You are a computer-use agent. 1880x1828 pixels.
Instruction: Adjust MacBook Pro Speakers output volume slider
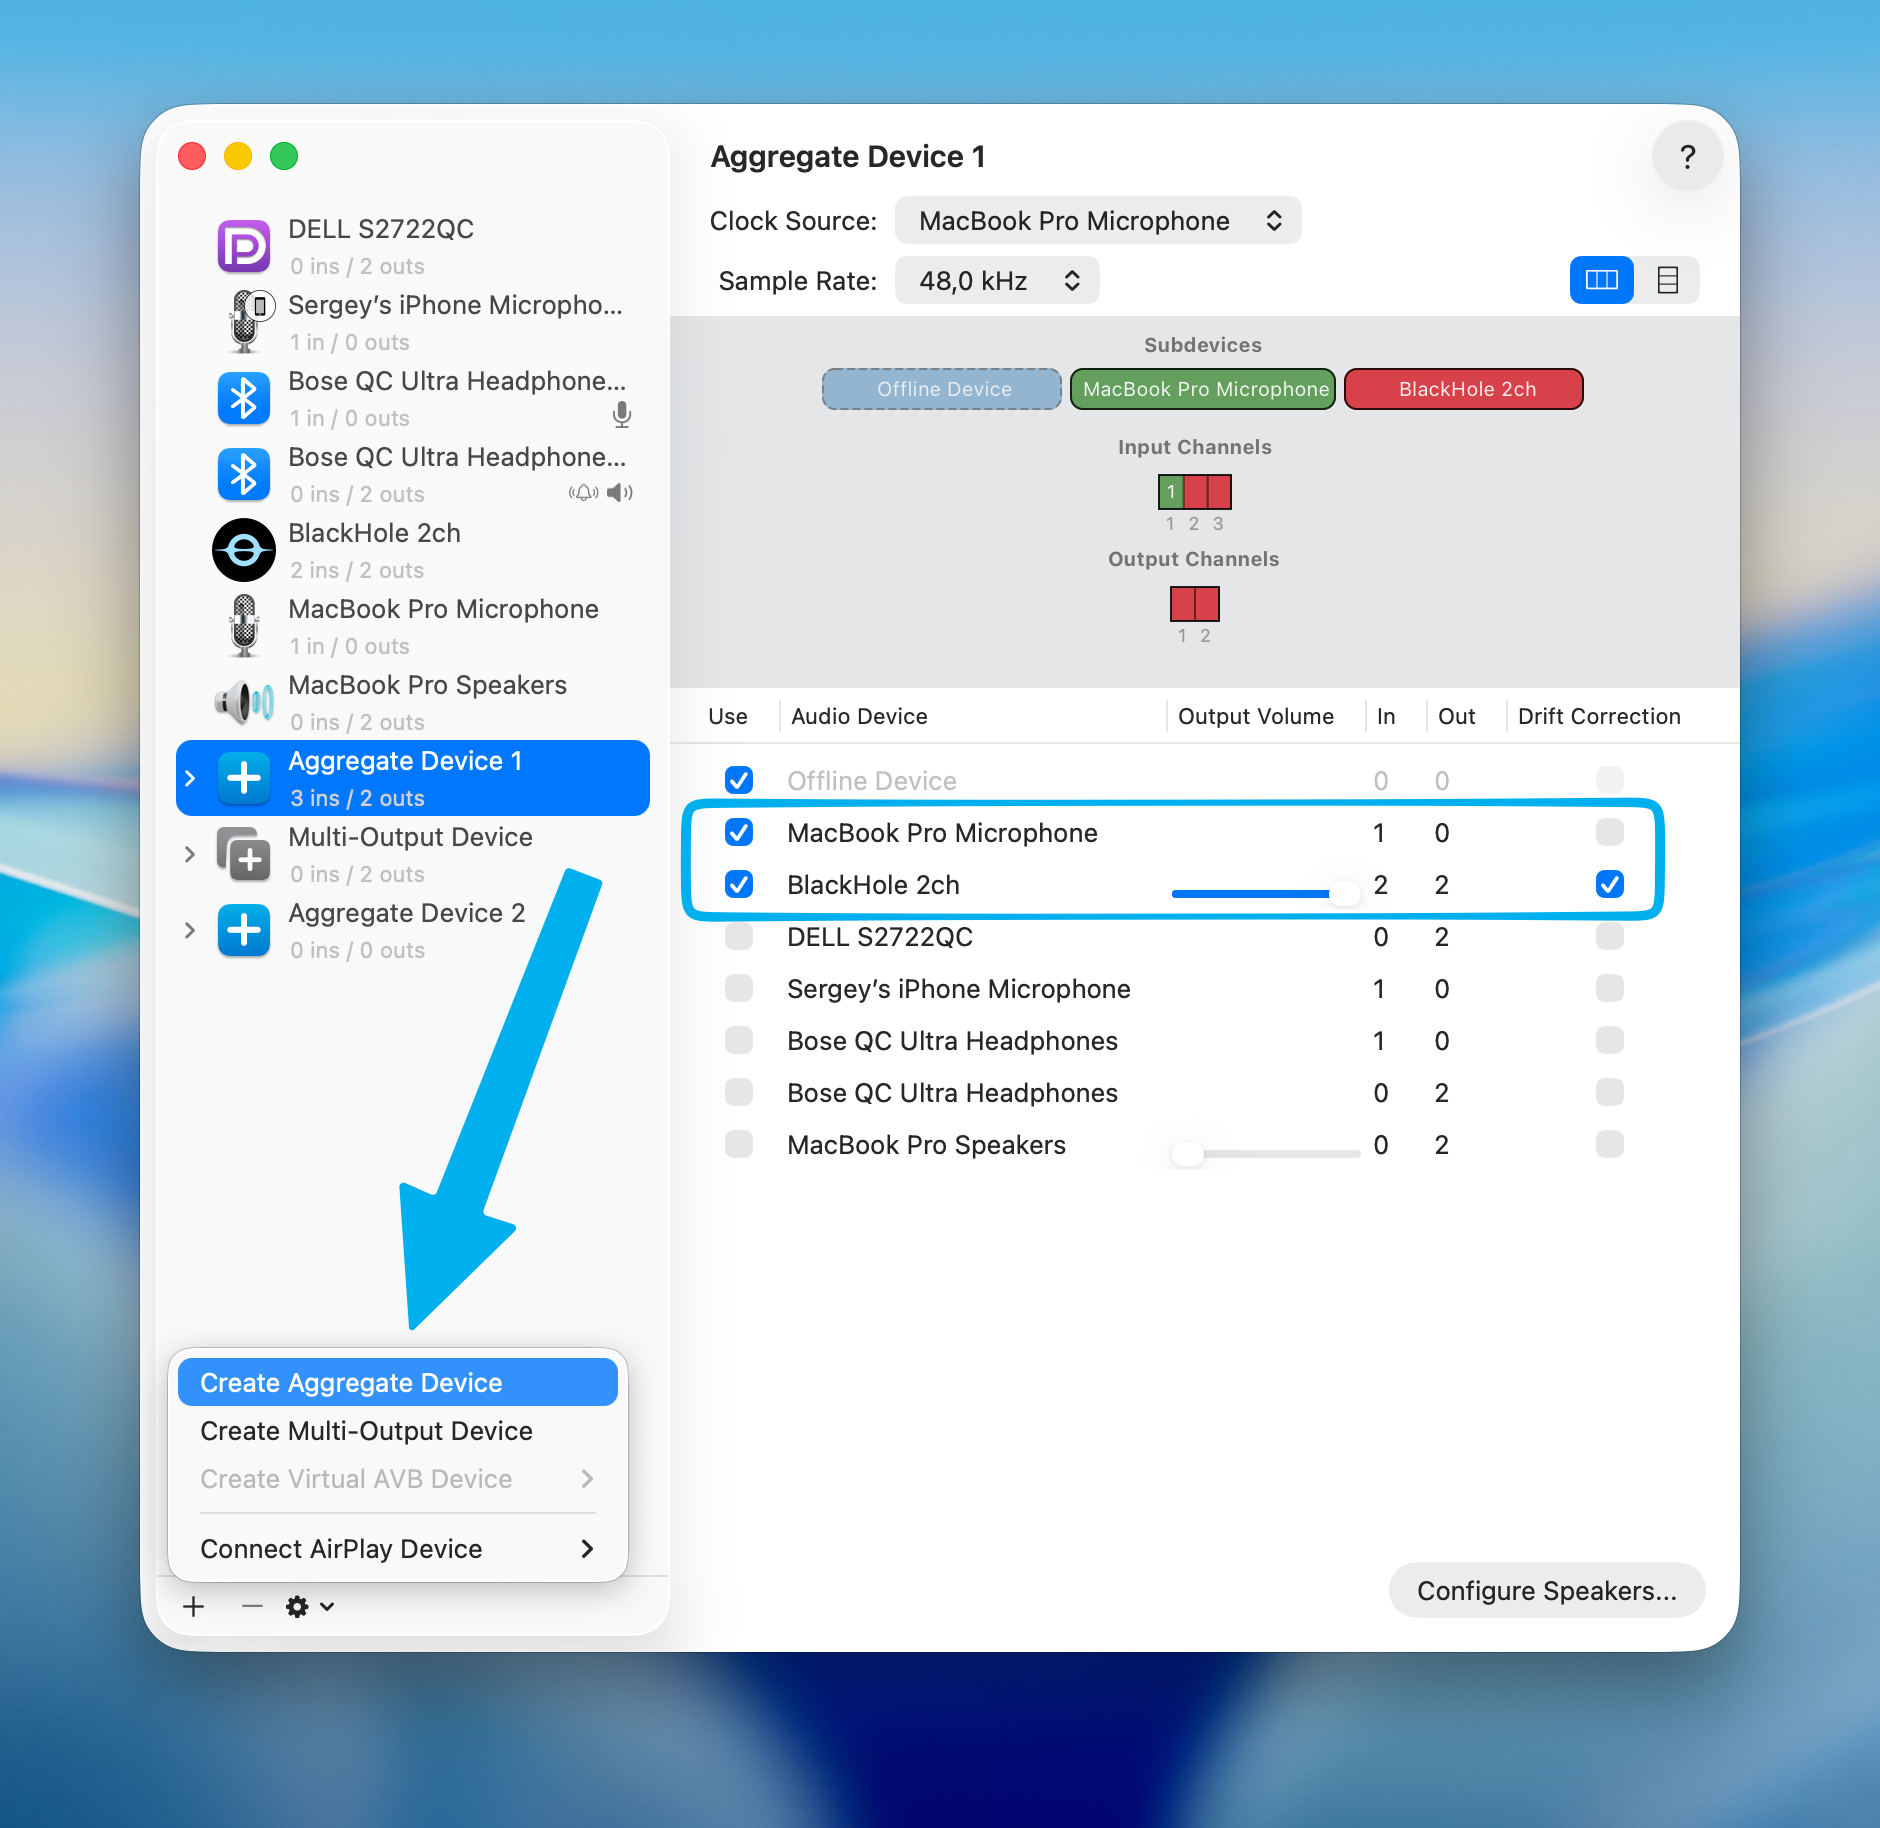(1266, 1153)
